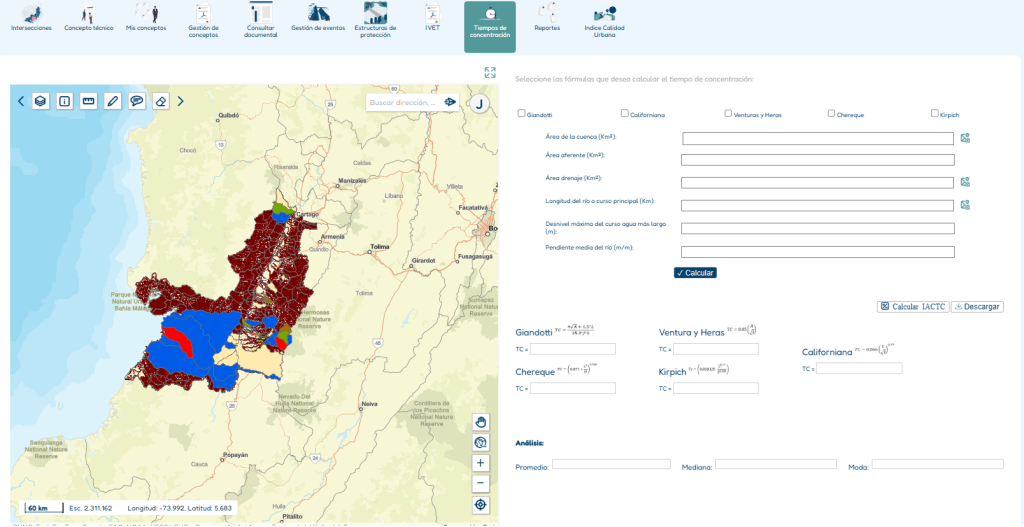Locate my position on the map

(x=481, y=505)
